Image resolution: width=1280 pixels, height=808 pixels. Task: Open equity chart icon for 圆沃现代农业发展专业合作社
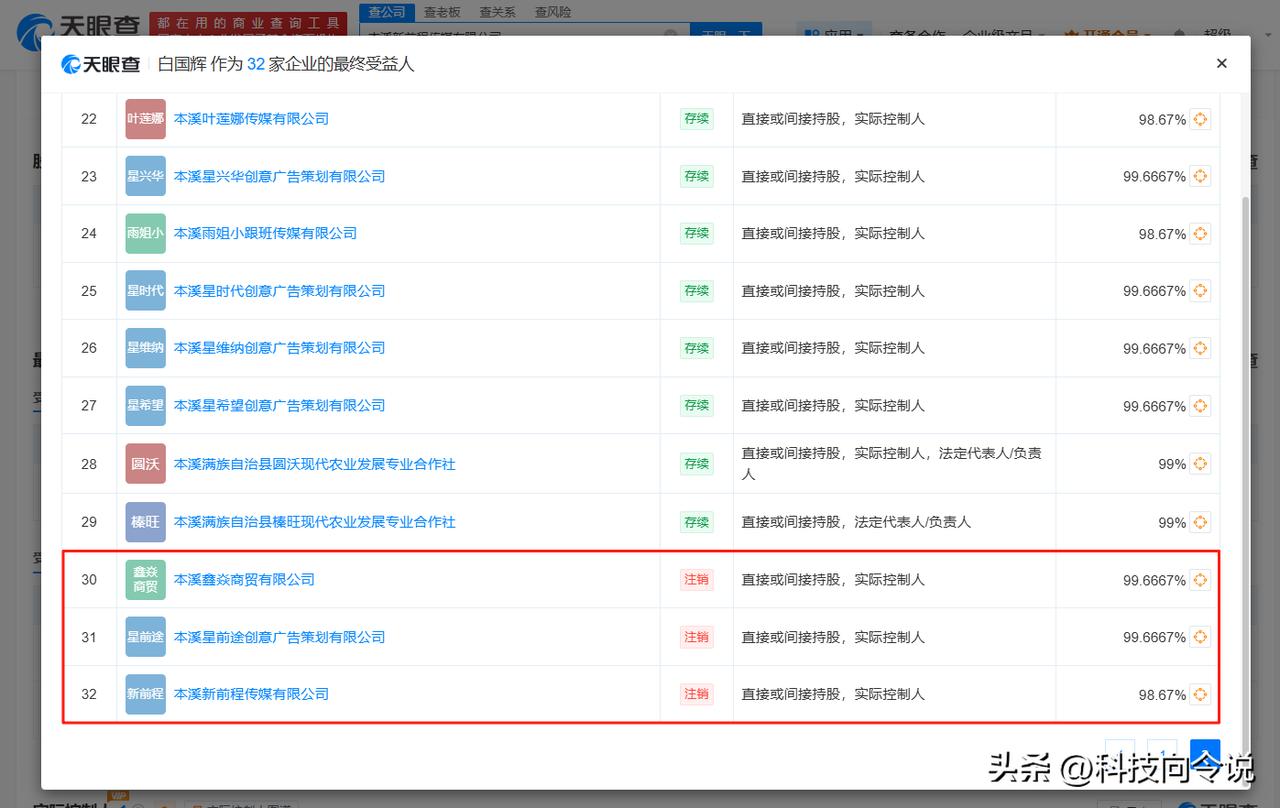[1200, 464]
